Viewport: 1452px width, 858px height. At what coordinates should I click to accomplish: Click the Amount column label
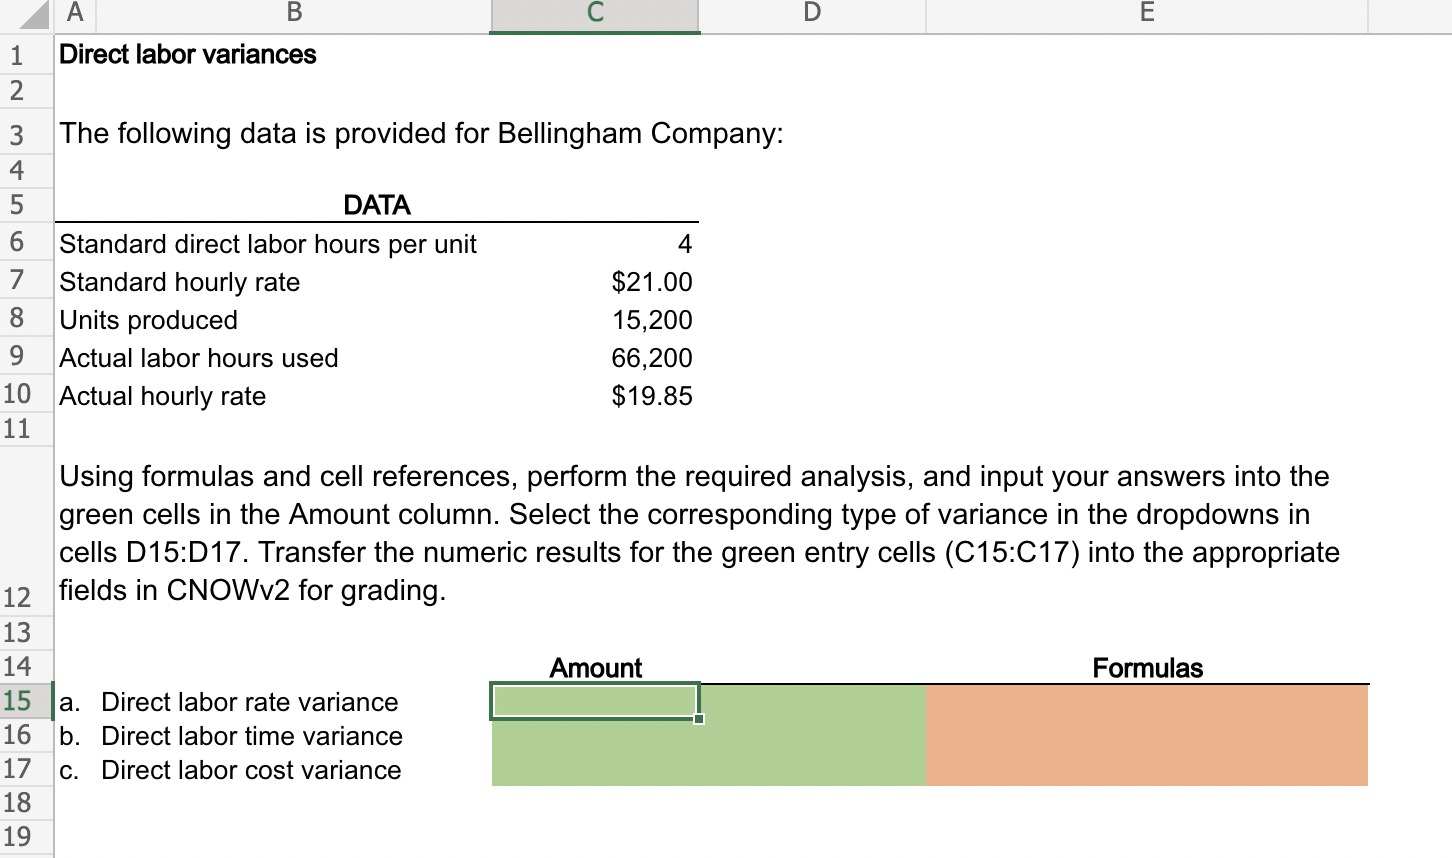(594, 667)
